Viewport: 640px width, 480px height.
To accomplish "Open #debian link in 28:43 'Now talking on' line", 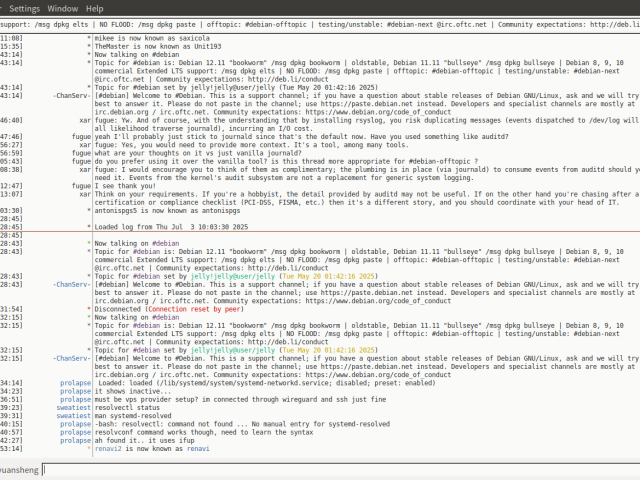I will click(x=165, y=243).
